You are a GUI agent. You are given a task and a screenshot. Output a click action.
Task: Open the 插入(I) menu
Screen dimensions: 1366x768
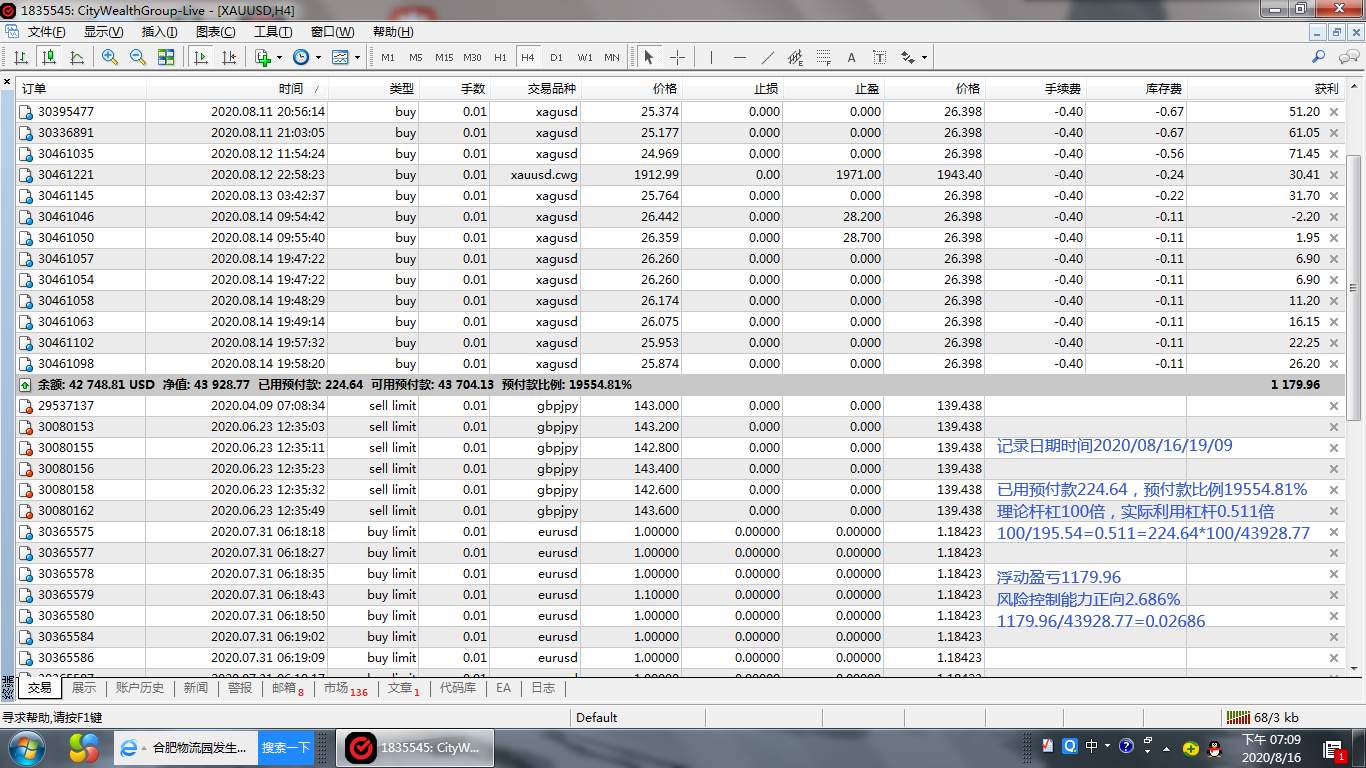160,32
